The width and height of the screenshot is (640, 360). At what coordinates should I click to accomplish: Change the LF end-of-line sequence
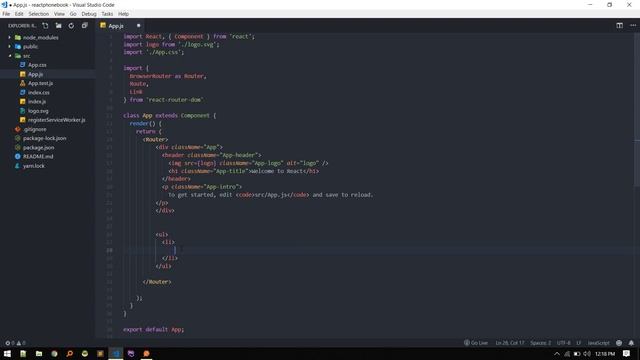tap(578, 343)
